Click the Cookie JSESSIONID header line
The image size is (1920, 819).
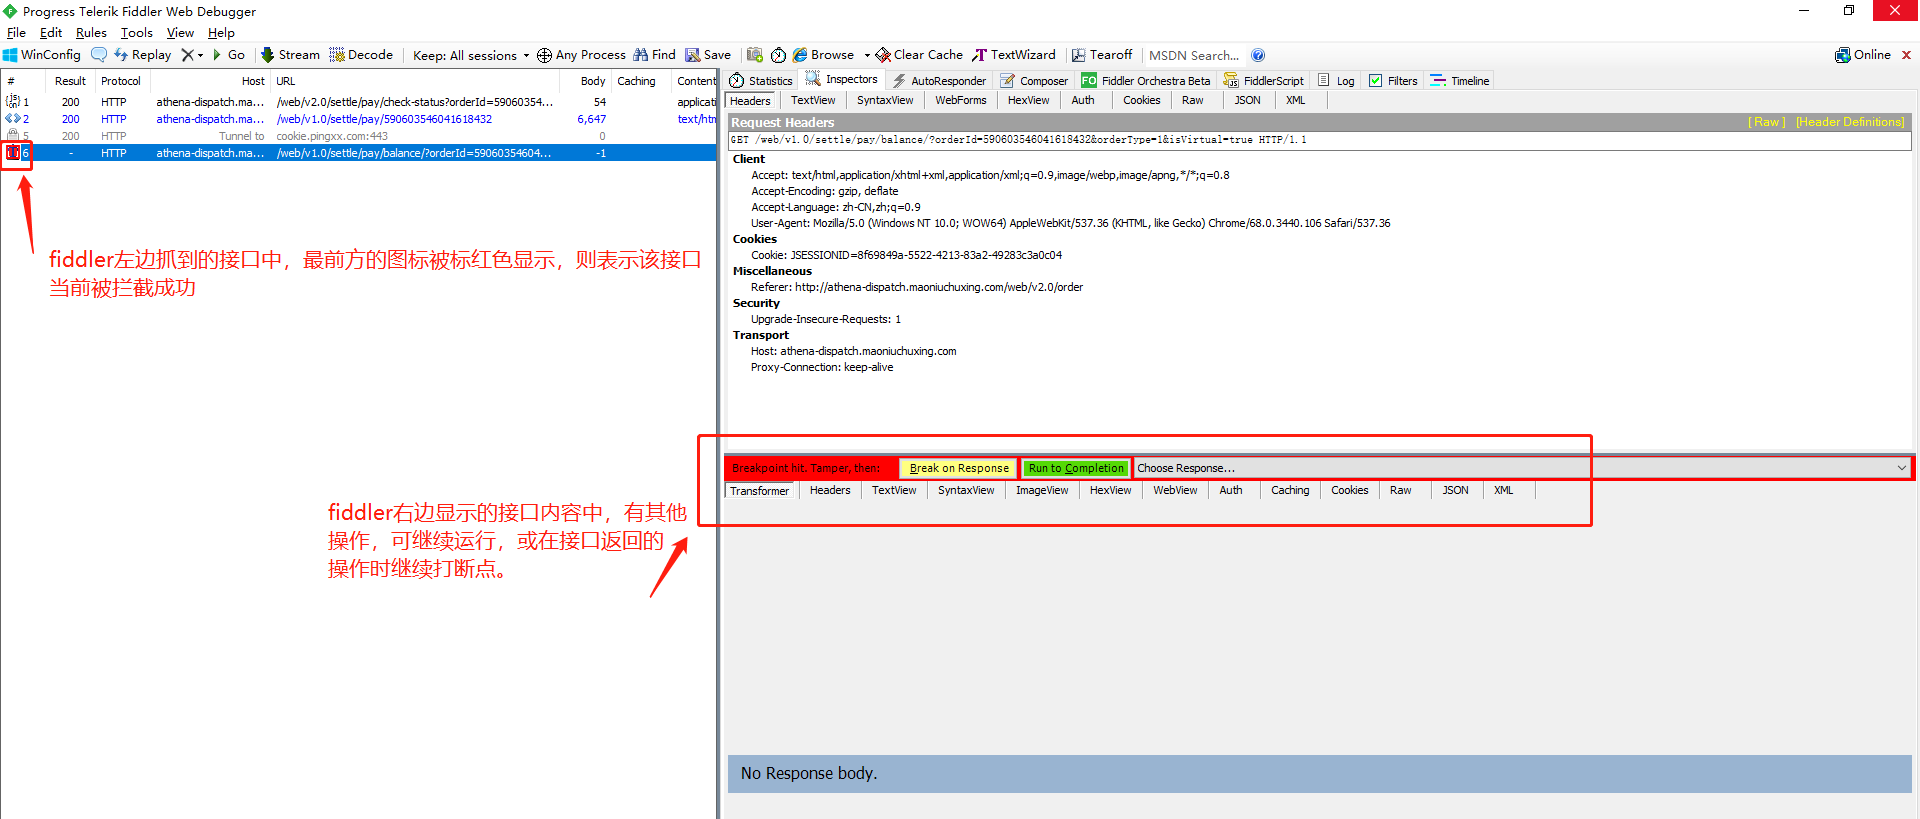(x=906, y=255)
